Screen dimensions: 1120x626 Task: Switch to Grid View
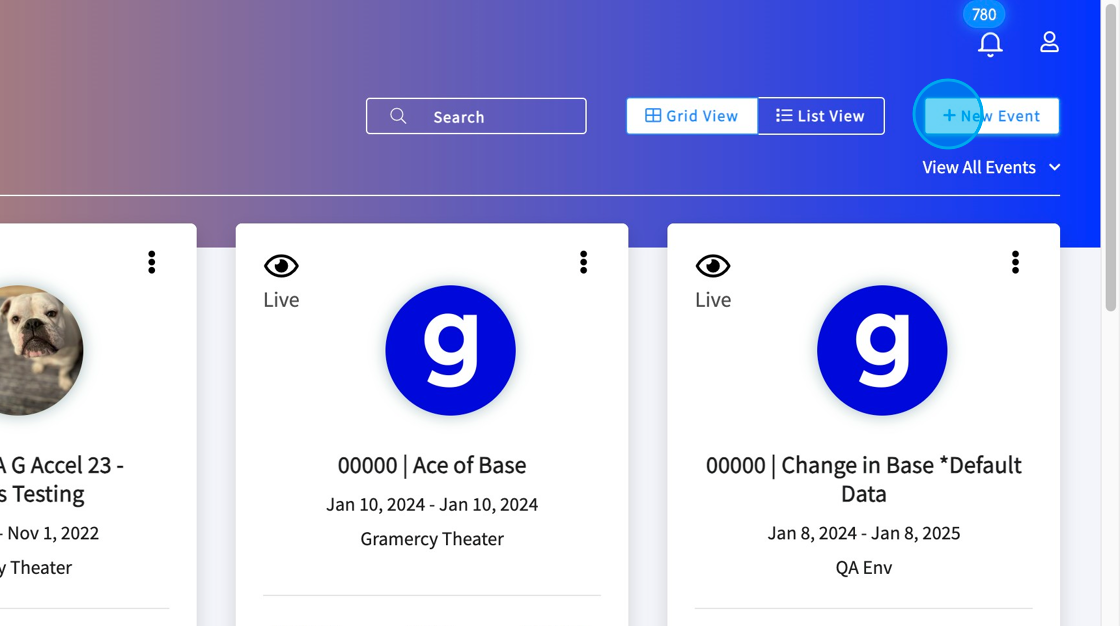tap(691, 116)
